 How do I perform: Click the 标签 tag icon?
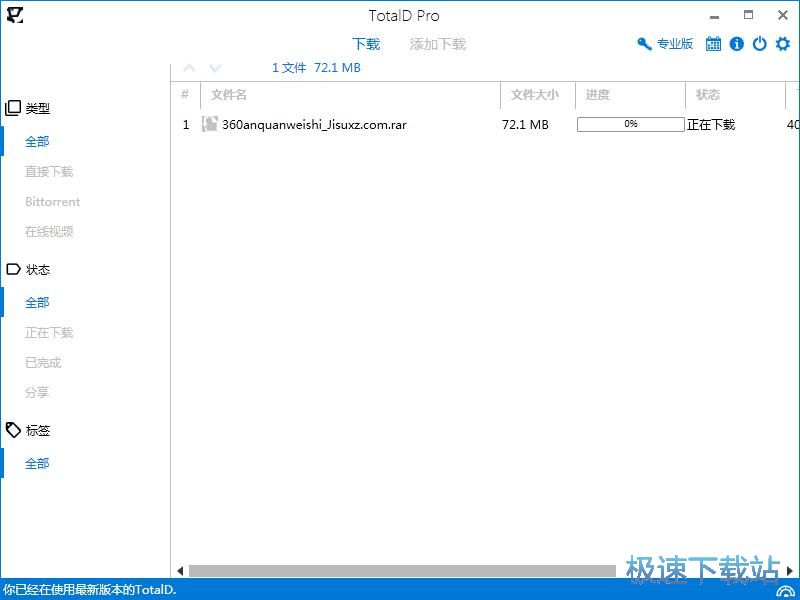point(13,430)
